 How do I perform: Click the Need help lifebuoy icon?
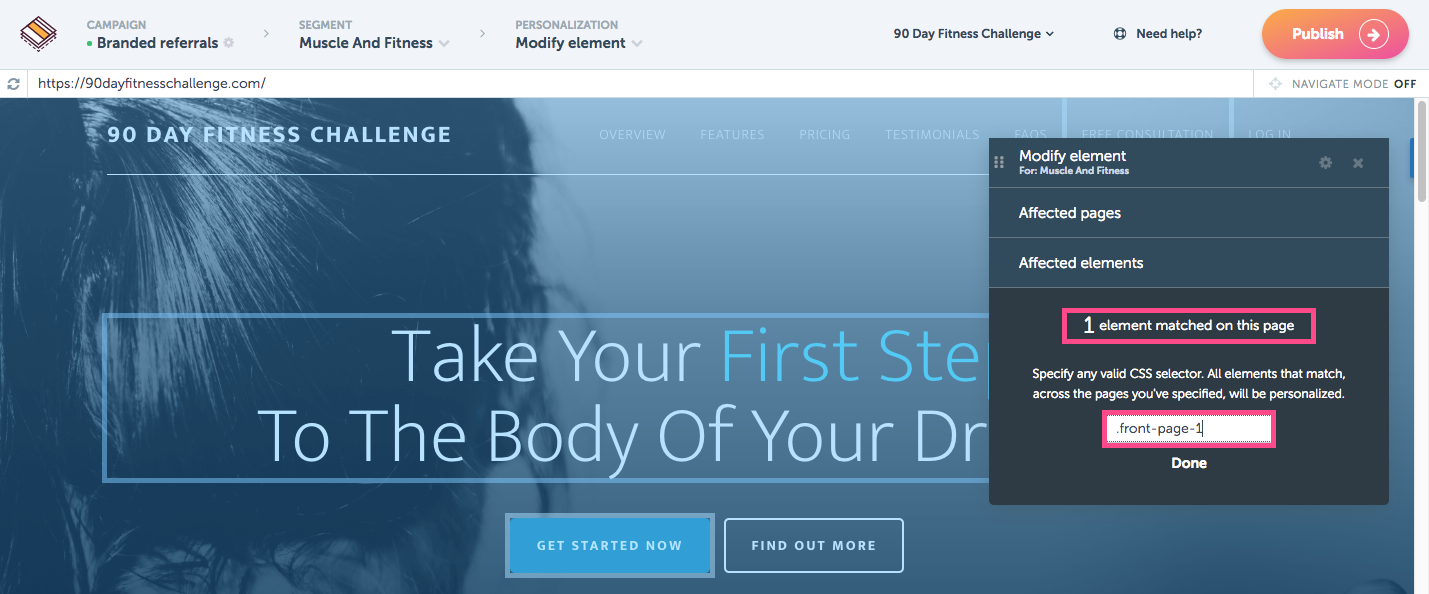(1120, 34)
